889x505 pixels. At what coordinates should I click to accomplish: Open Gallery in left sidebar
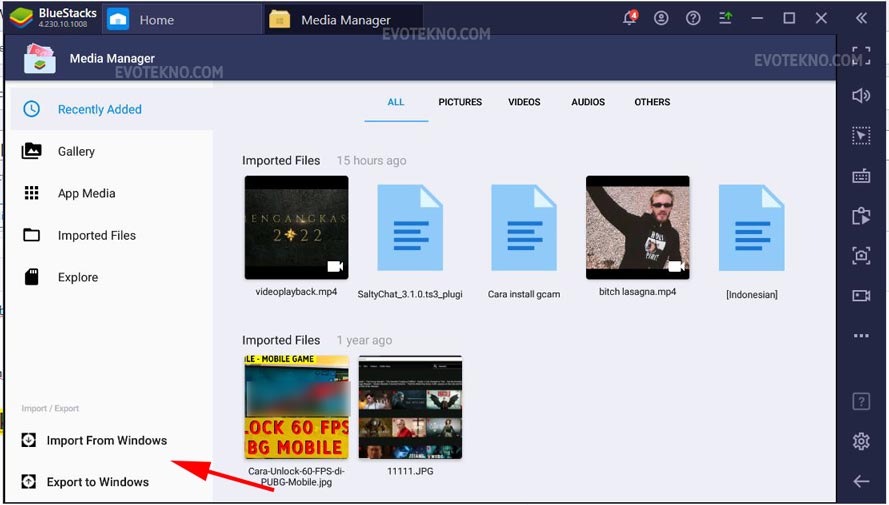[x=76, y=151]
